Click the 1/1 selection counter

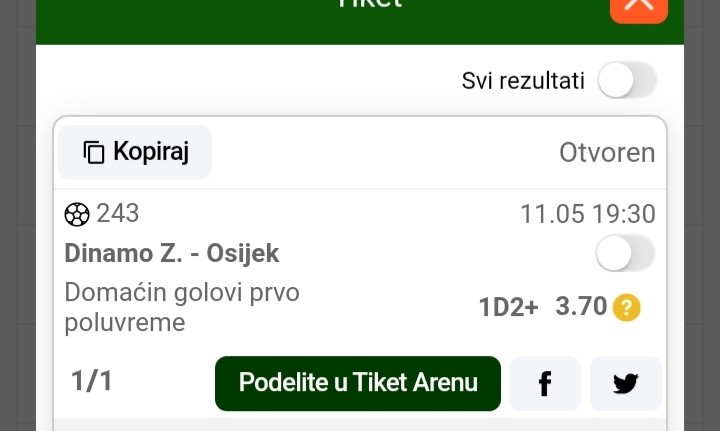tap(91, 381)
